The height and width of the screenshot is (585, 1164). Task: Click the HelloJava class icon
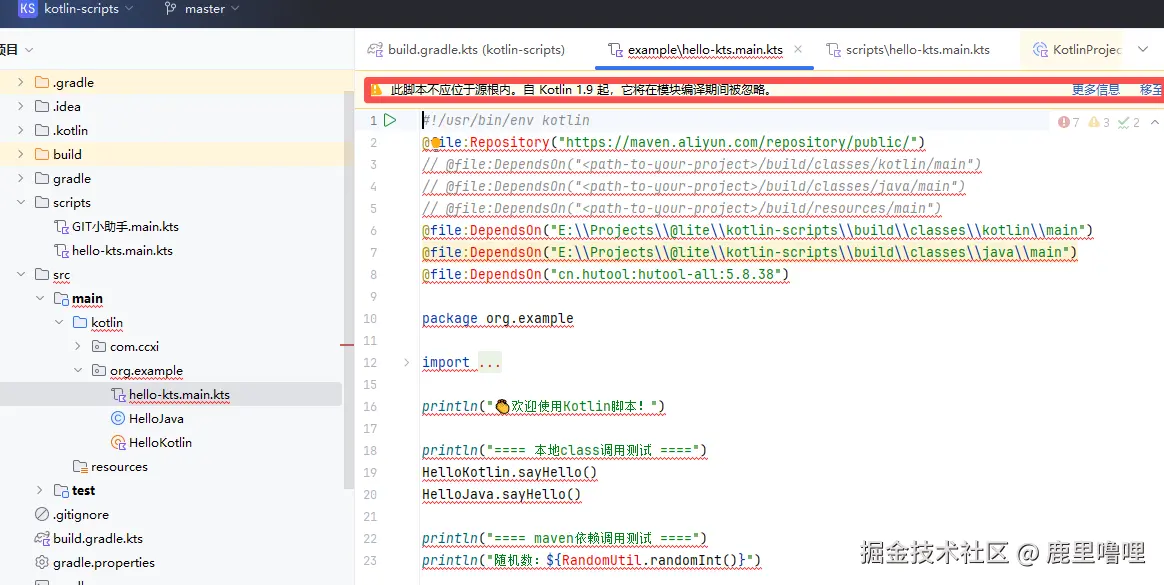coord(117,418)
